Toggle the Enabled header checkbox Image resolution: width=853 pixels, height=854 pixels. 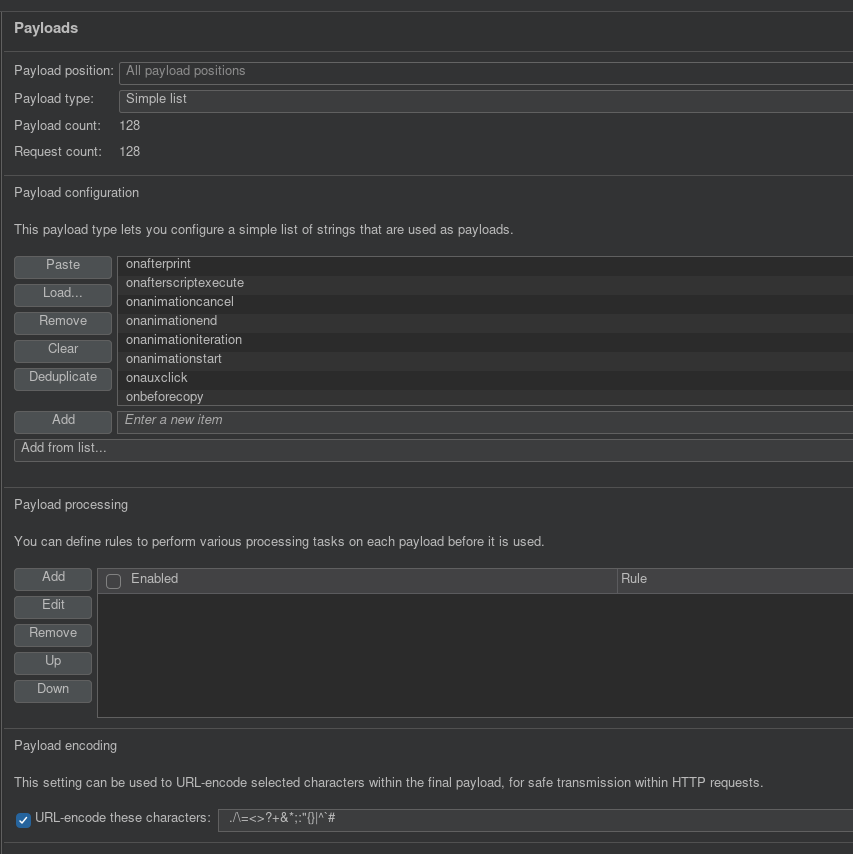pos(114,581)
